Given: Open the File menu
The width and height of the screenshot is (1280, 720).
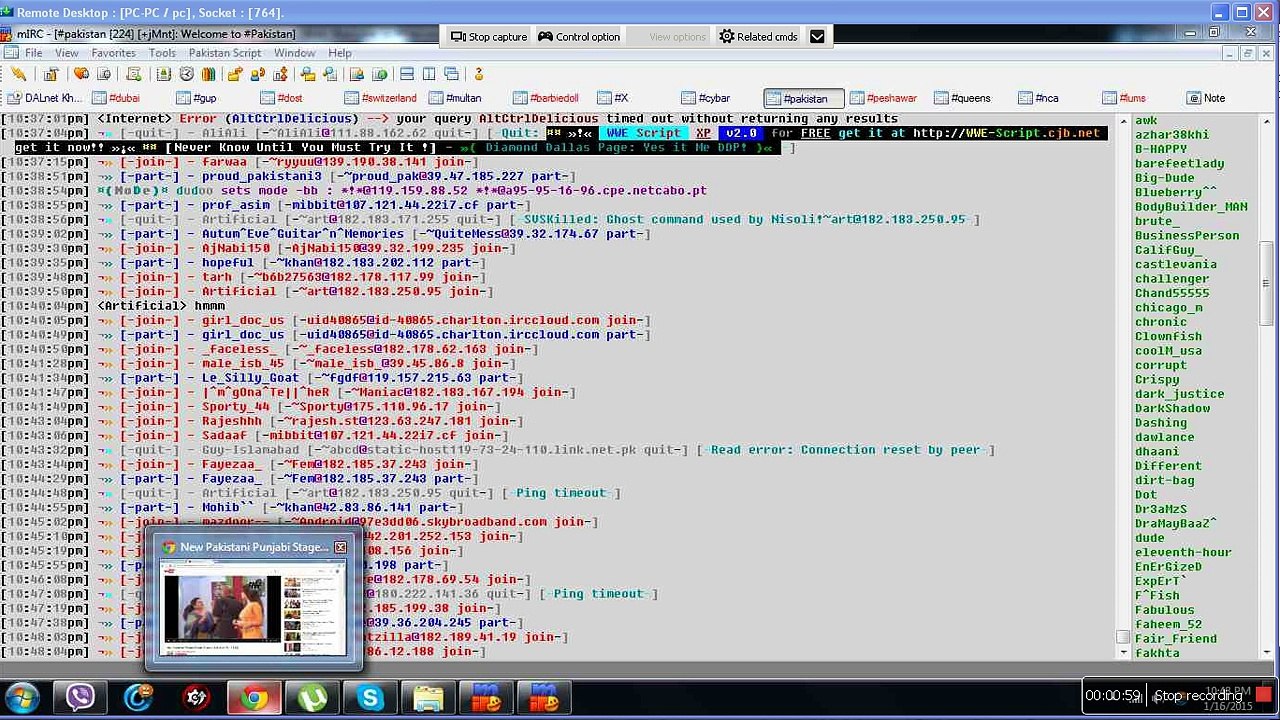Looking at the screenshot, I should click(34, 53).
